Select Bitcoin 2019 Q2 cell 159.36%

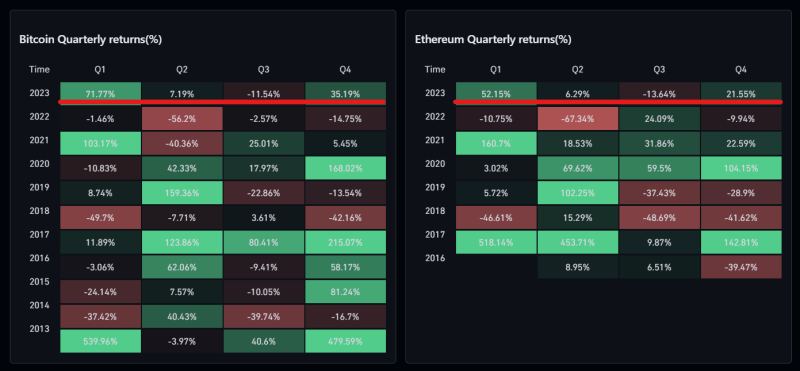182,193
